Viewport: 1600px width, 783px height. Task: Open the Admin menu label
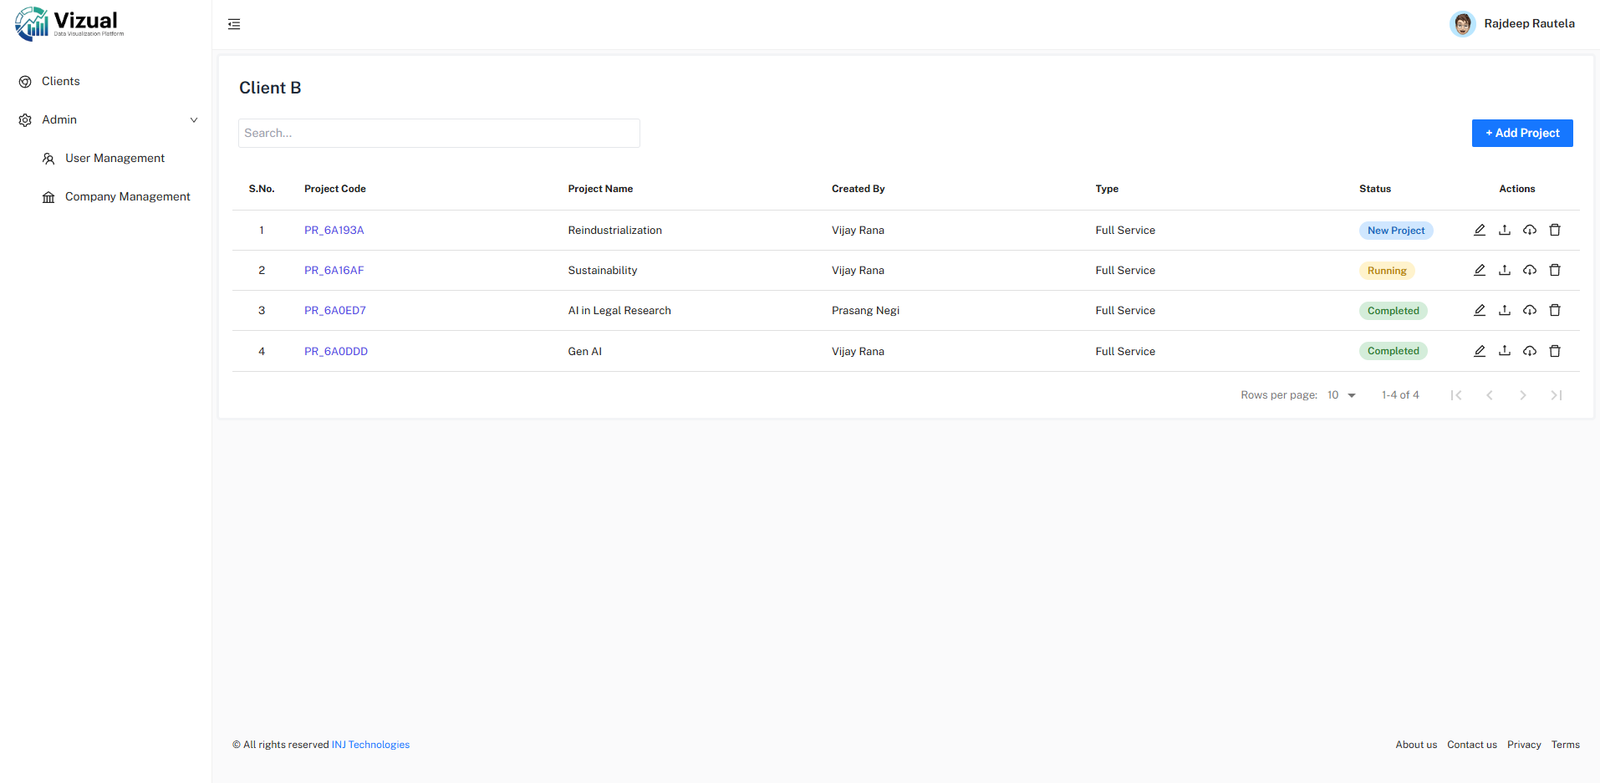tap(59, 120)
